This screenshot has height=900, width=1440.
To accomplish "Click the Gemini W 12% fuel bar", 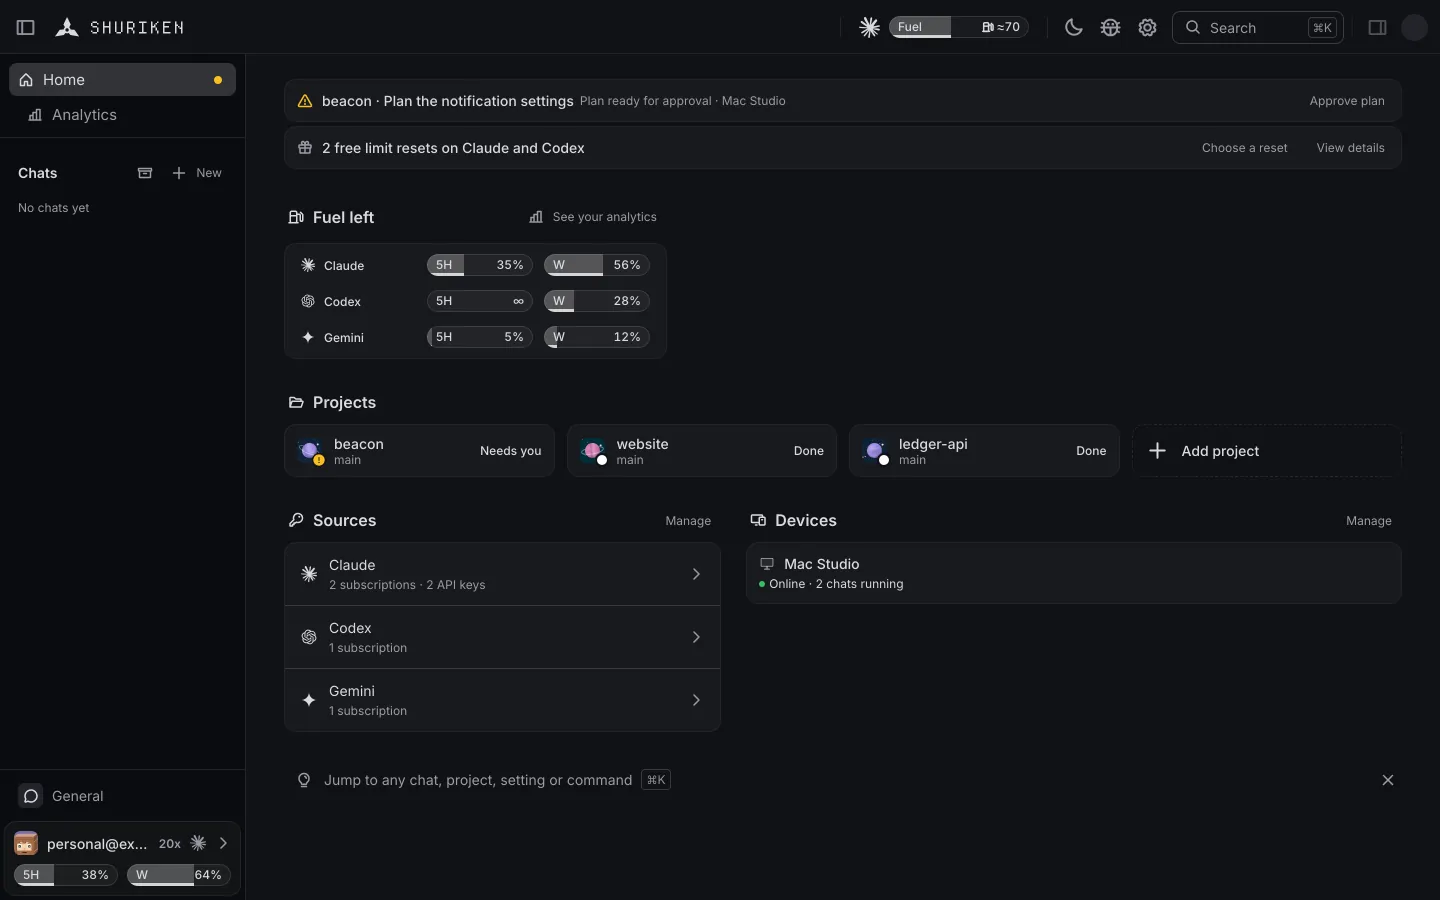I will point(597,337).
